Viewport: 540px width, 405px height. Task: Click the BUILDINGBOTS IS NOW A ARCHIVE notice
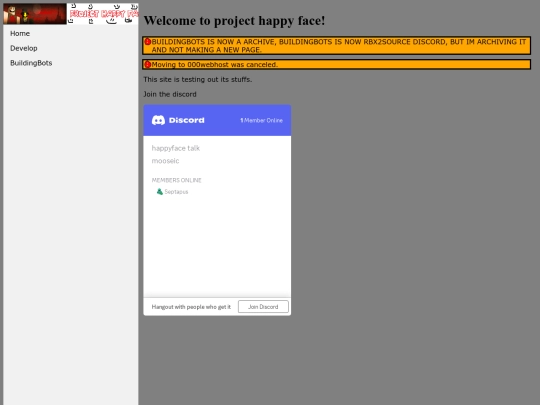(x=336, y=45)
